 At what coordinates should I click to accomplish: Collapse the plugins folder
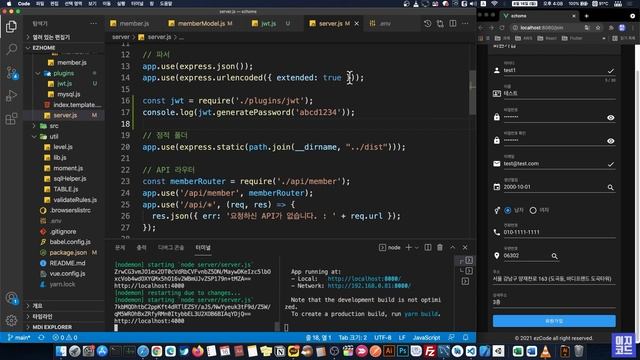63,73
